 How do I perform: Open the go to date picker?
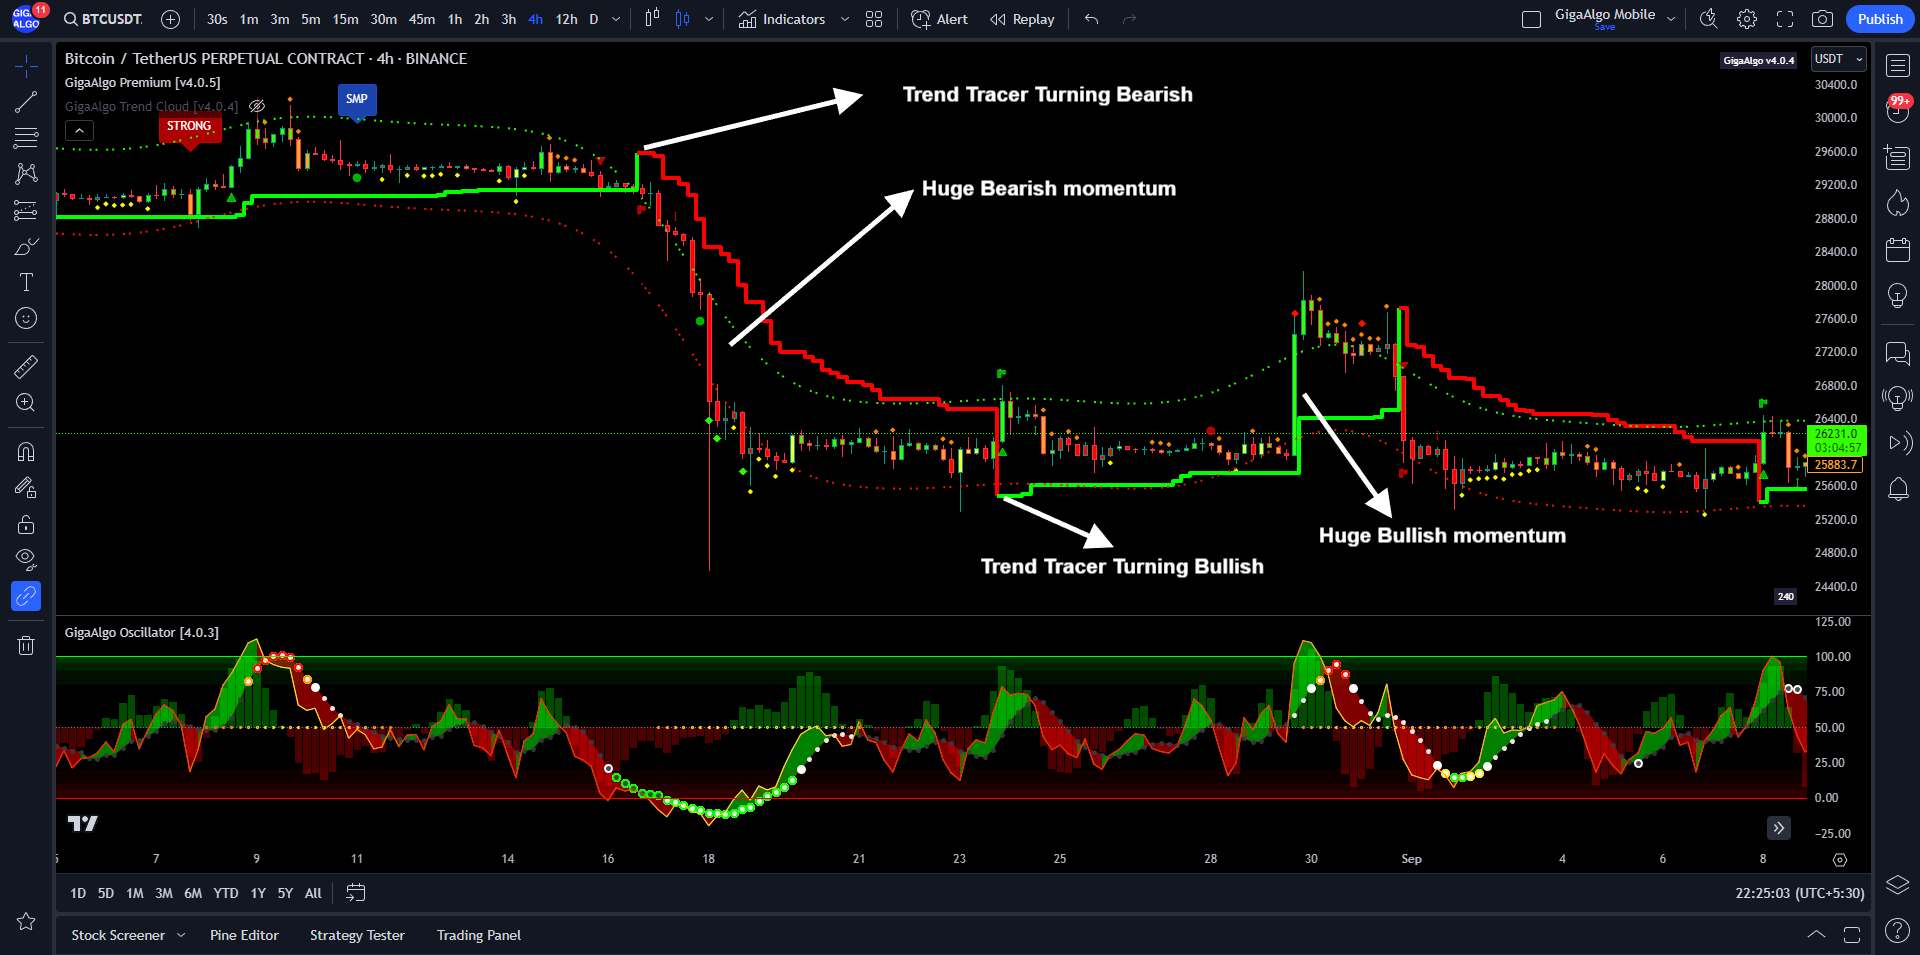[355, 893]
